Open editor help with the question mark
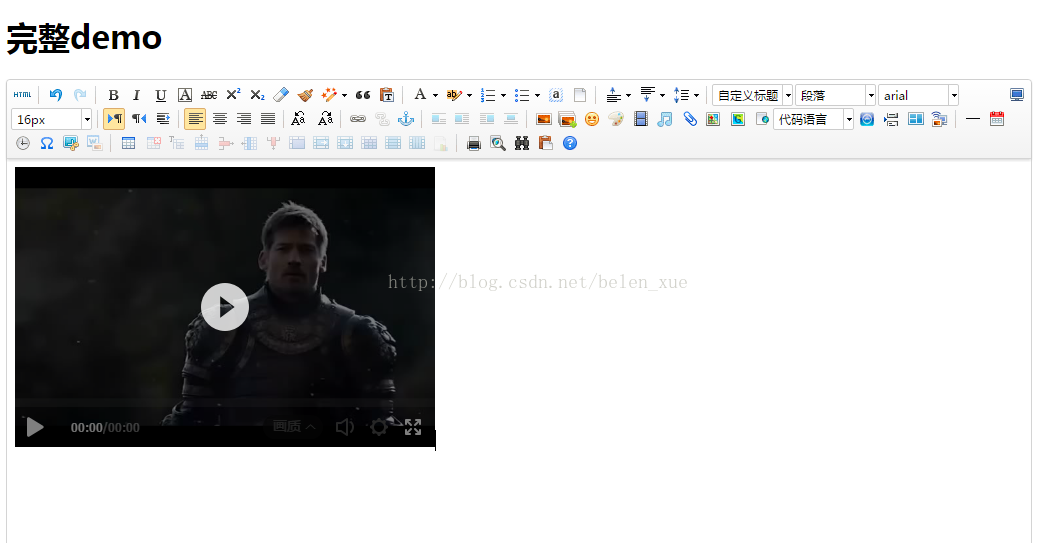 point(570,143)
